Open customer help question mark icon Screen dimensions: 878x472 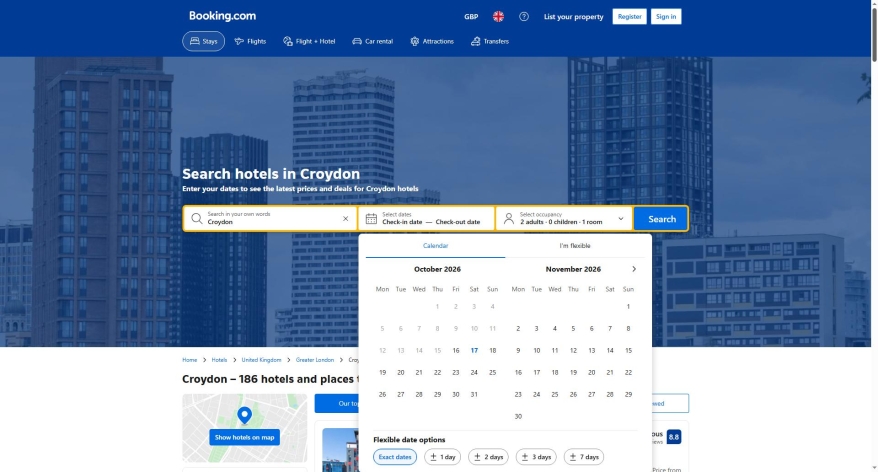click(x=524, y=17)
